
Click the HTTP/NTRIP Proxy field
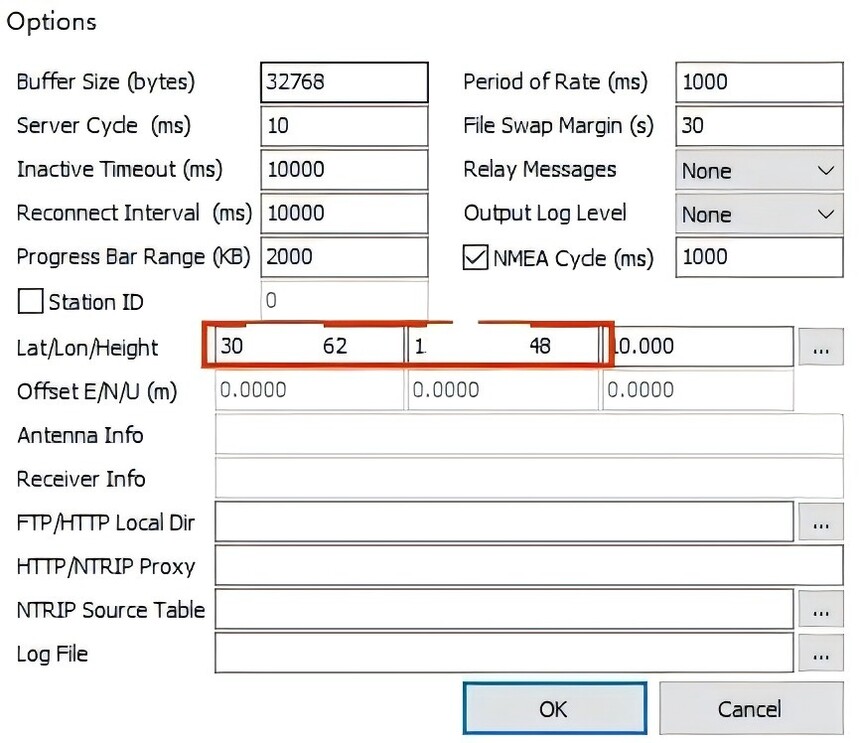(x=529, y=565)
